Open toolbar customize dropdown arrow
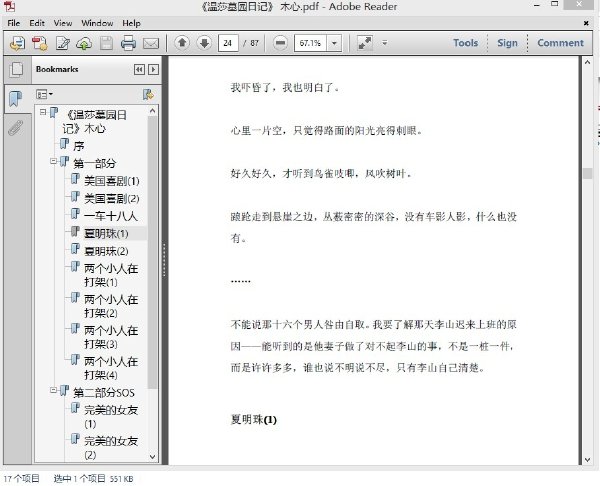Image resolution: width=600 pixels, height=486 pixels. (x=385, y=43)
